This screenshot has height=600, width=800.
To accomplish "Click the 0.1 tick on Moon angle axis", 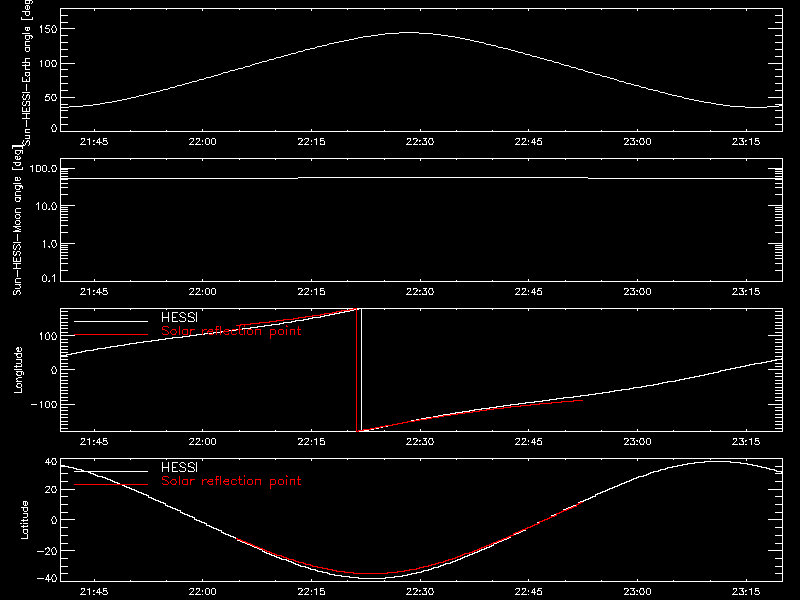I will 49,278.
